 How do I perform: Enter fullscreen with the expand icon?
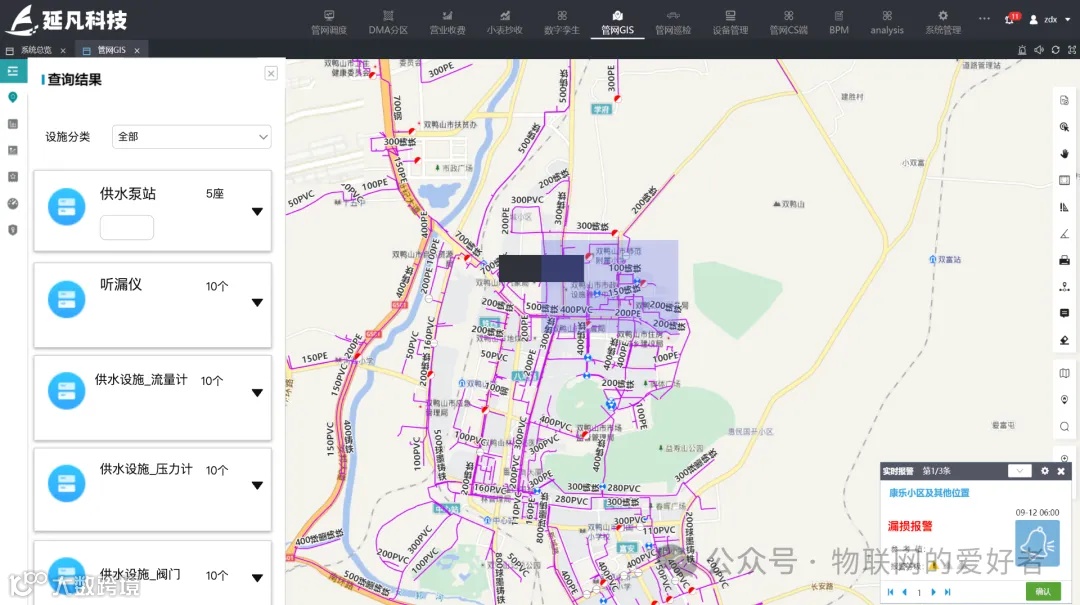coord(1072,50)
